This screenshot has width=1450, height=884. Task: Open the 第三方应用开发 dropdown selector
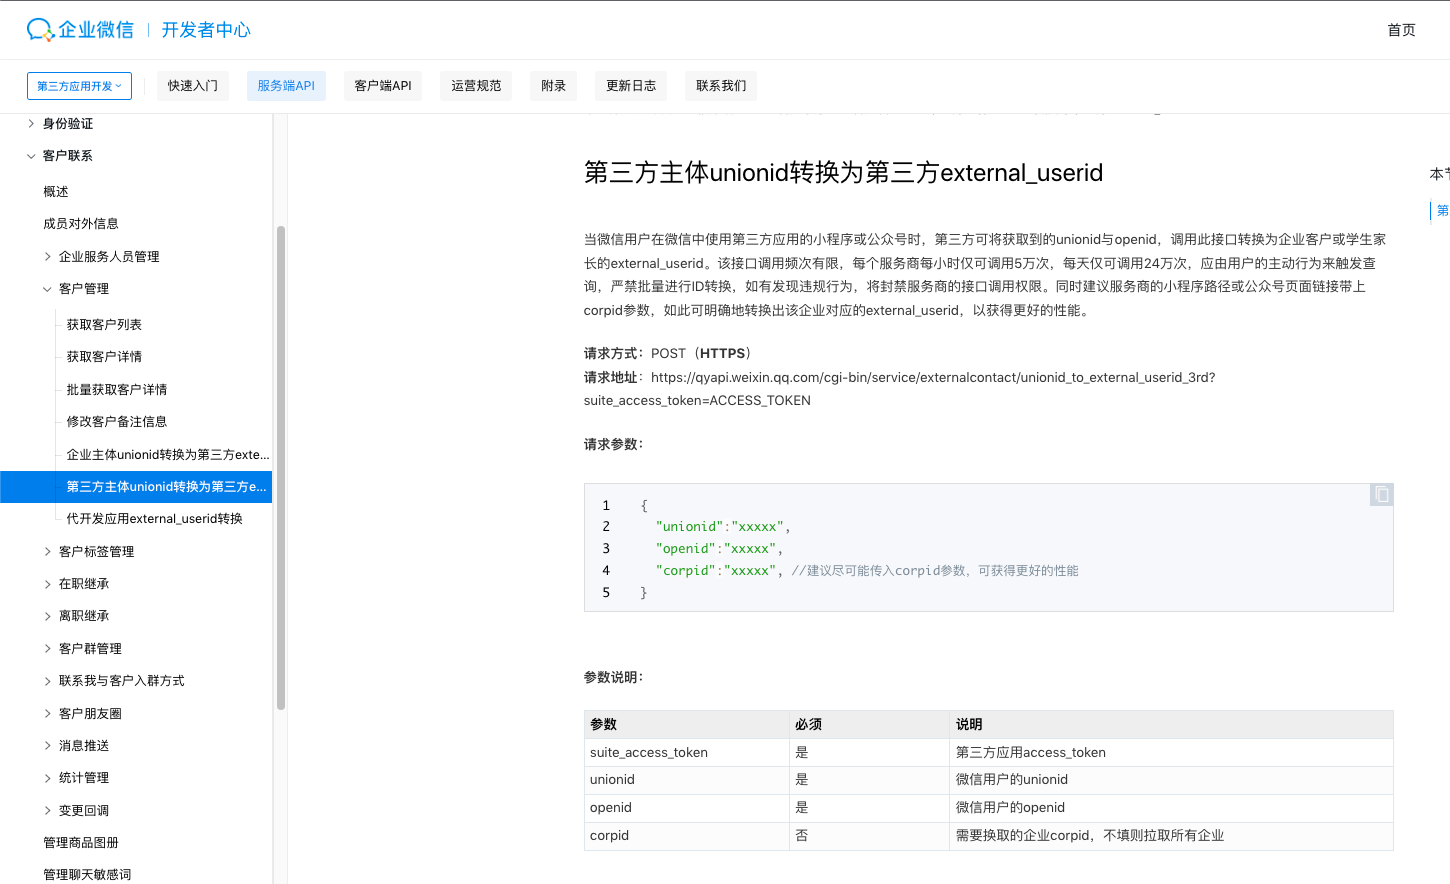[x=79, y=85]
